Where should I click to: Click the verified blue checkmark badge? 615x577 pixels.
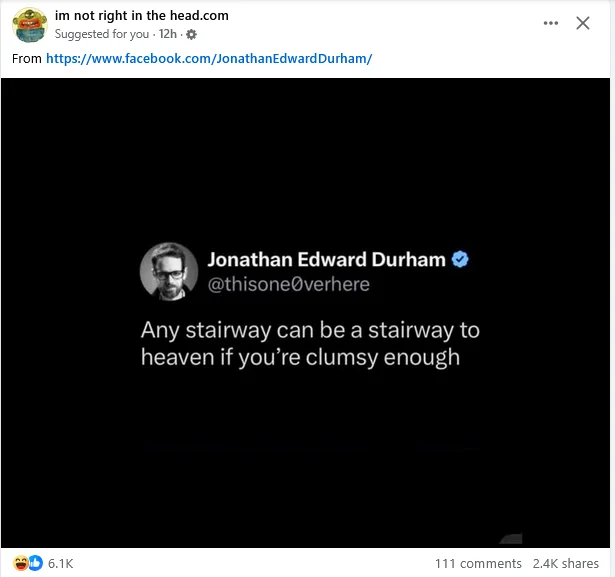(460, 259)
